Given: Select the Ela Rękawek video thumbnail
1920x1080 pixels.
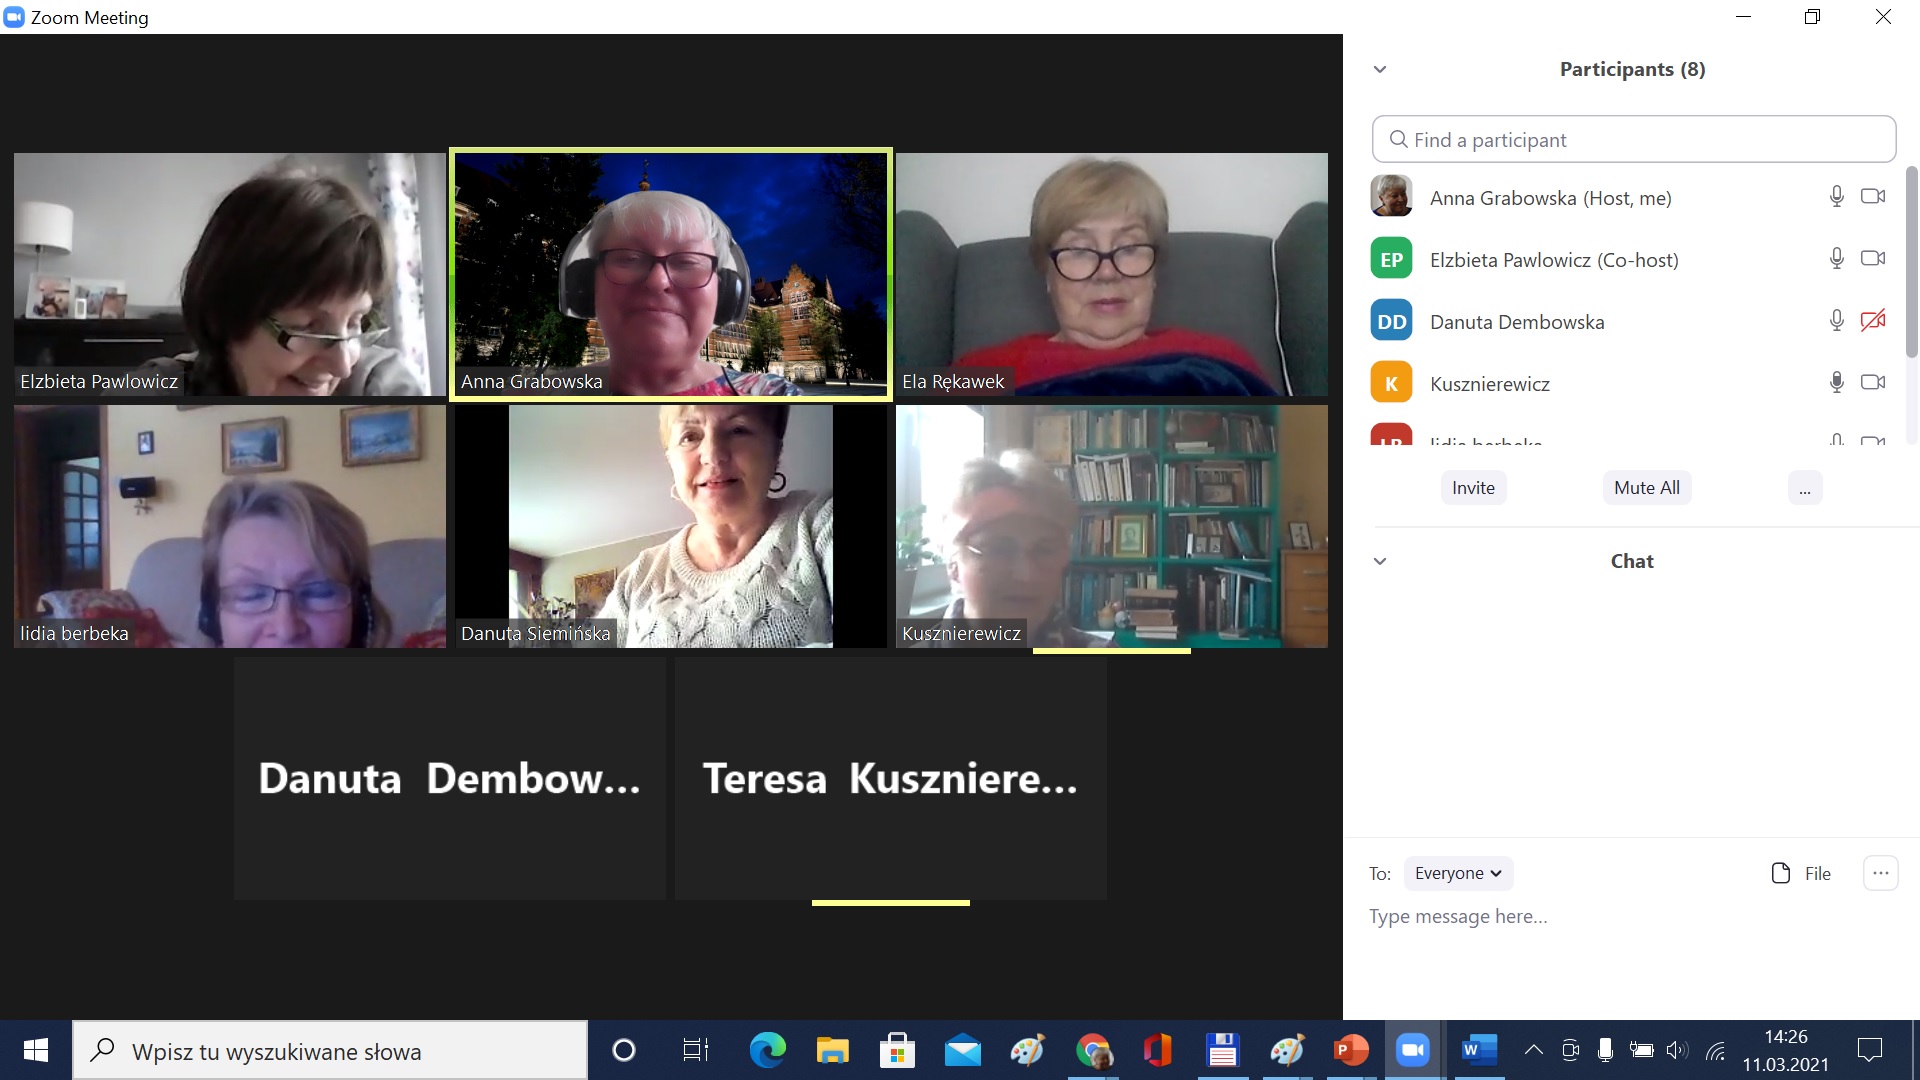Looking at the screenshot, I should 1111,274.
